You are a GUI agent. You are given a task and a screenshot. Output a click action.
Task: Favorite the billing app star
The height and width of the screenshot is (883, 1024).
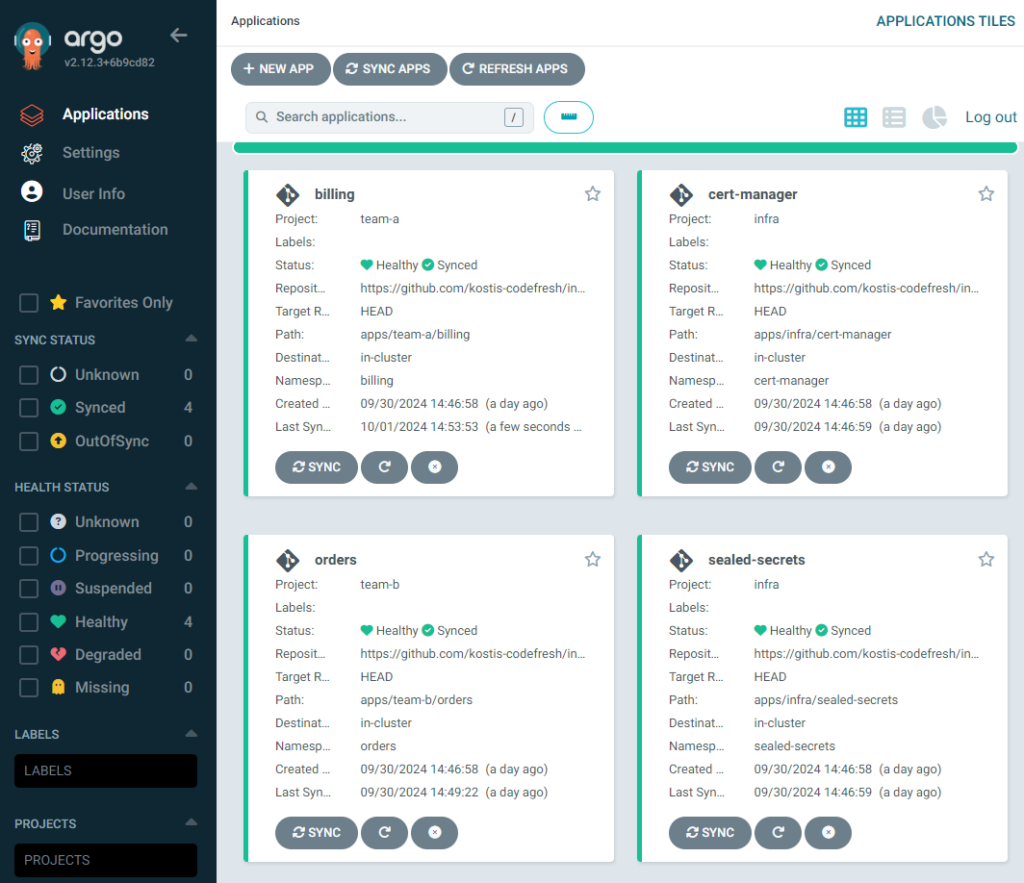point(592,194)
